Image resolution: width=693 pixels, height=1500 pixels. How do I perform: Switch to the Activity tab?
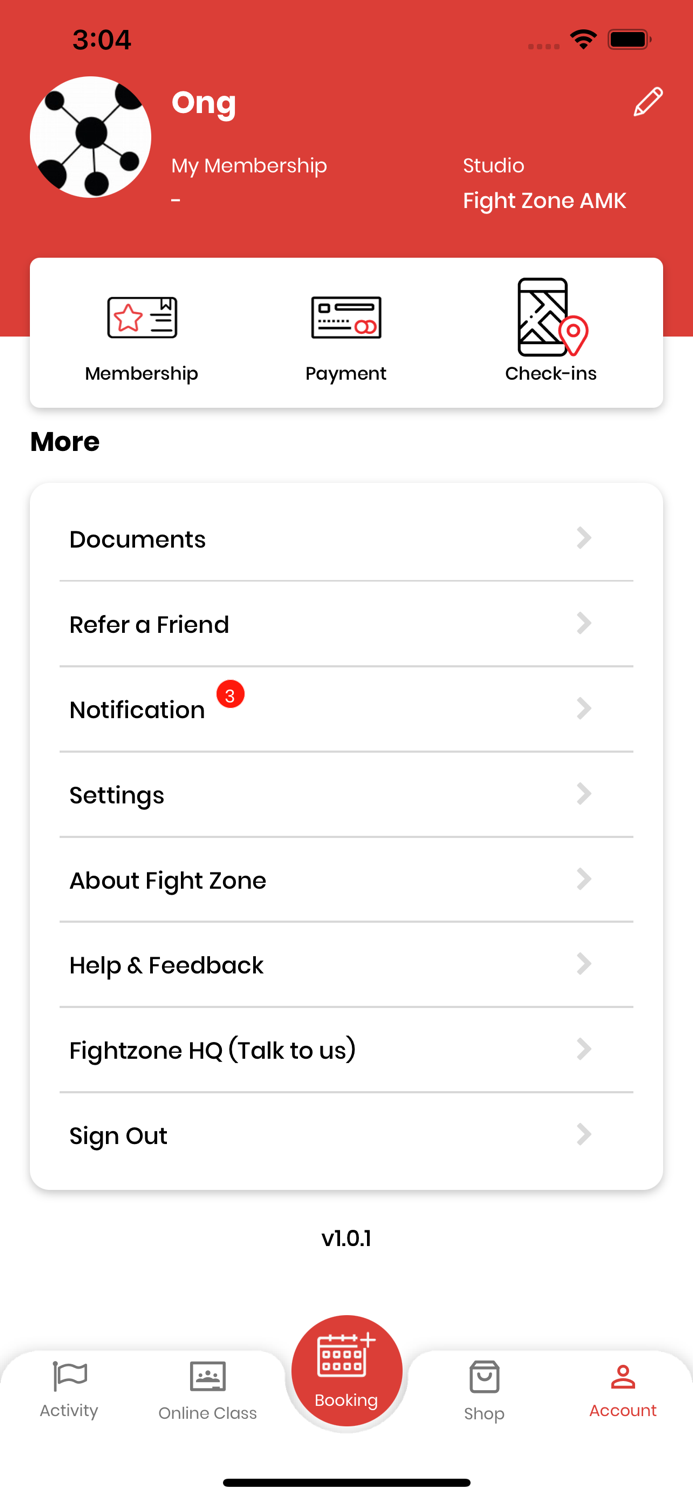point(69,1390)
